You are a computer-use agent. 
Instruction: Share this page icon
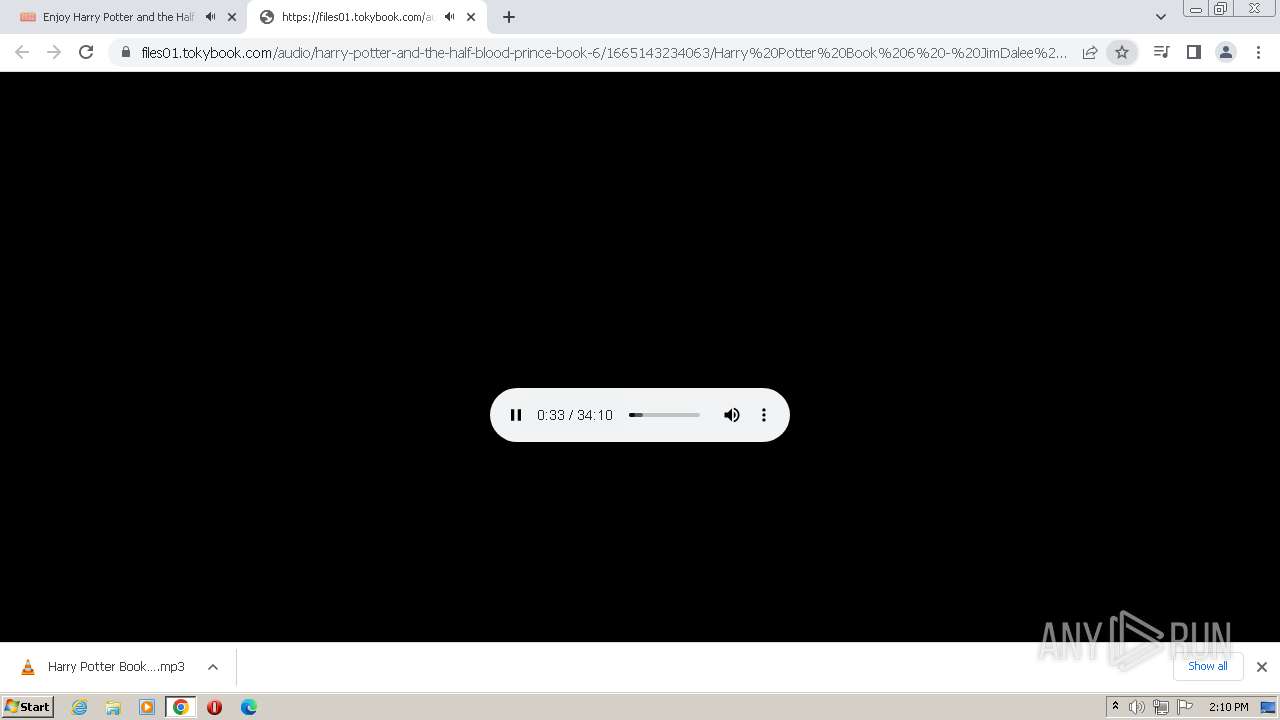1090,53
